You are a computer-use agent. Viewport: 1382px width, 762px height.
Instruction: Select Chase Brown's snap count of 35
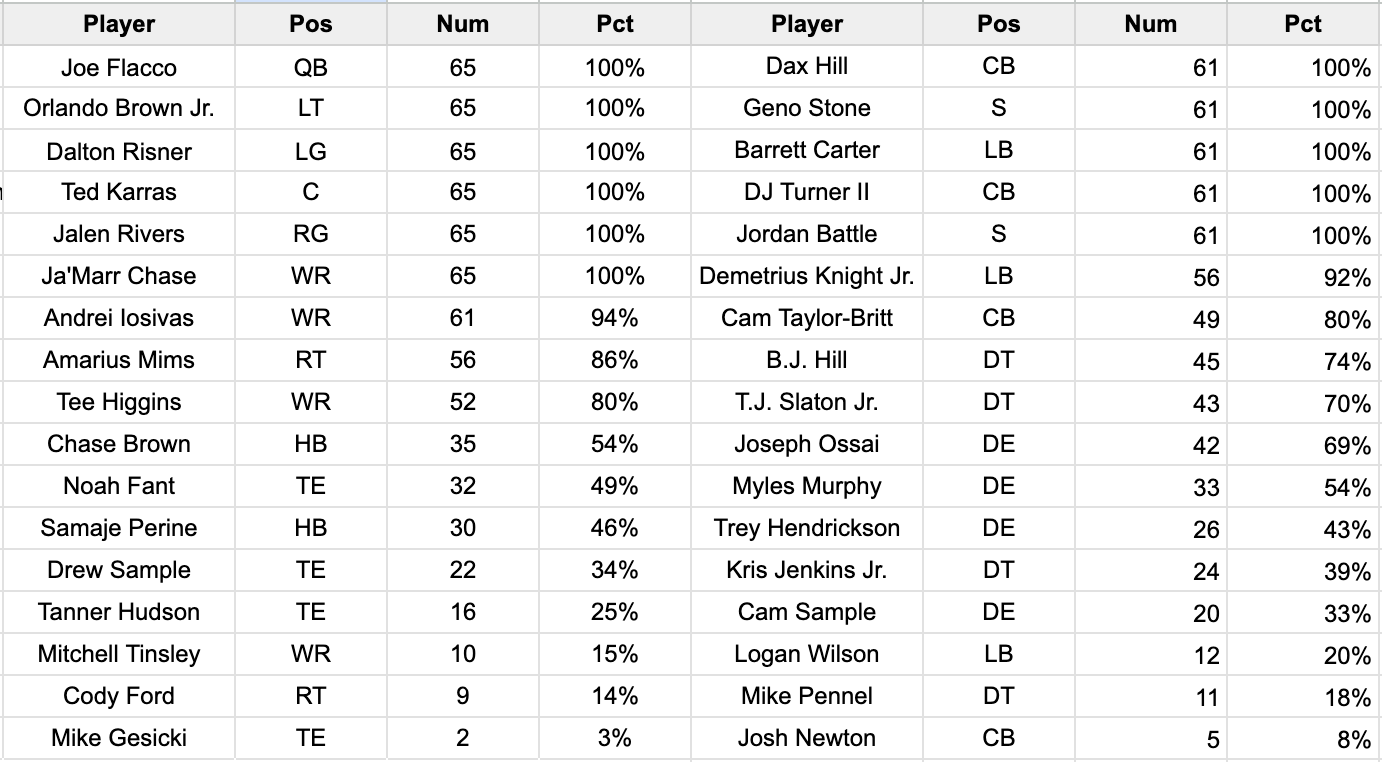pos(463,444)
